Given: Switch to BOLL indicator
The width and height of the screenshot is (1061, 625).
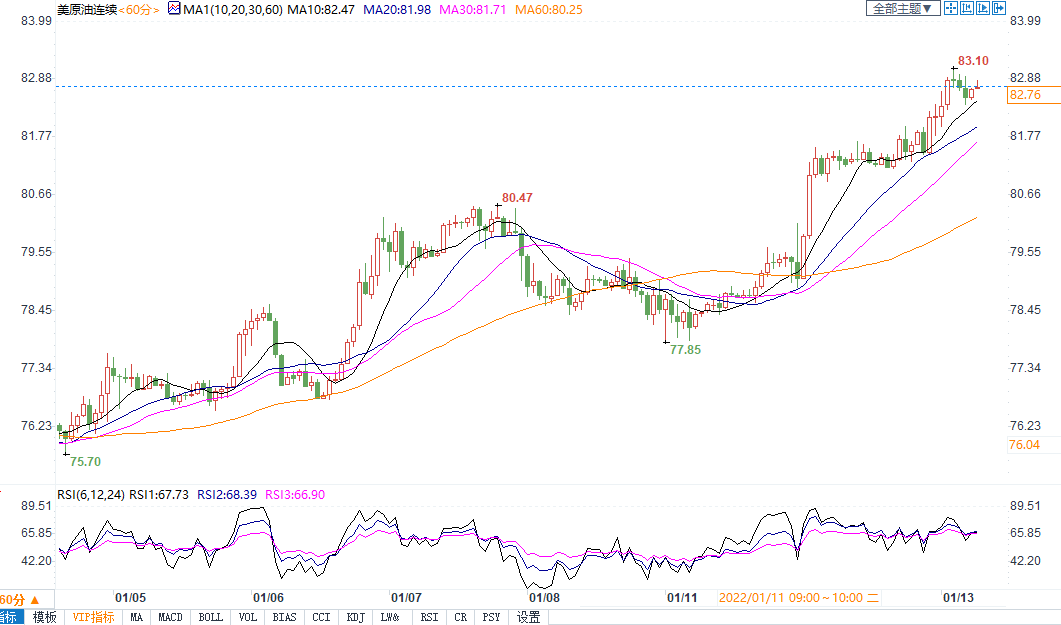Looking at the screenshot, I should [210, 617].
